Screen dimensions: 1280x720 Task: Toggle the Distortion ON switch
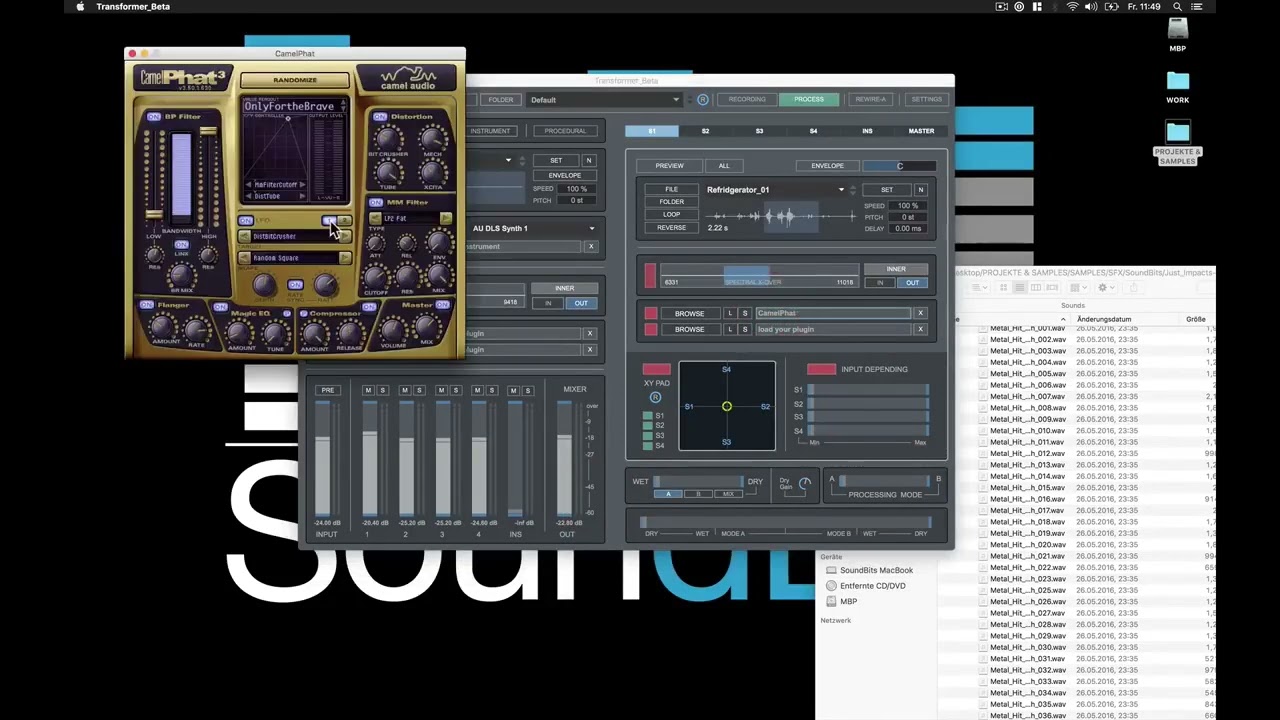(x=380, y=117)
